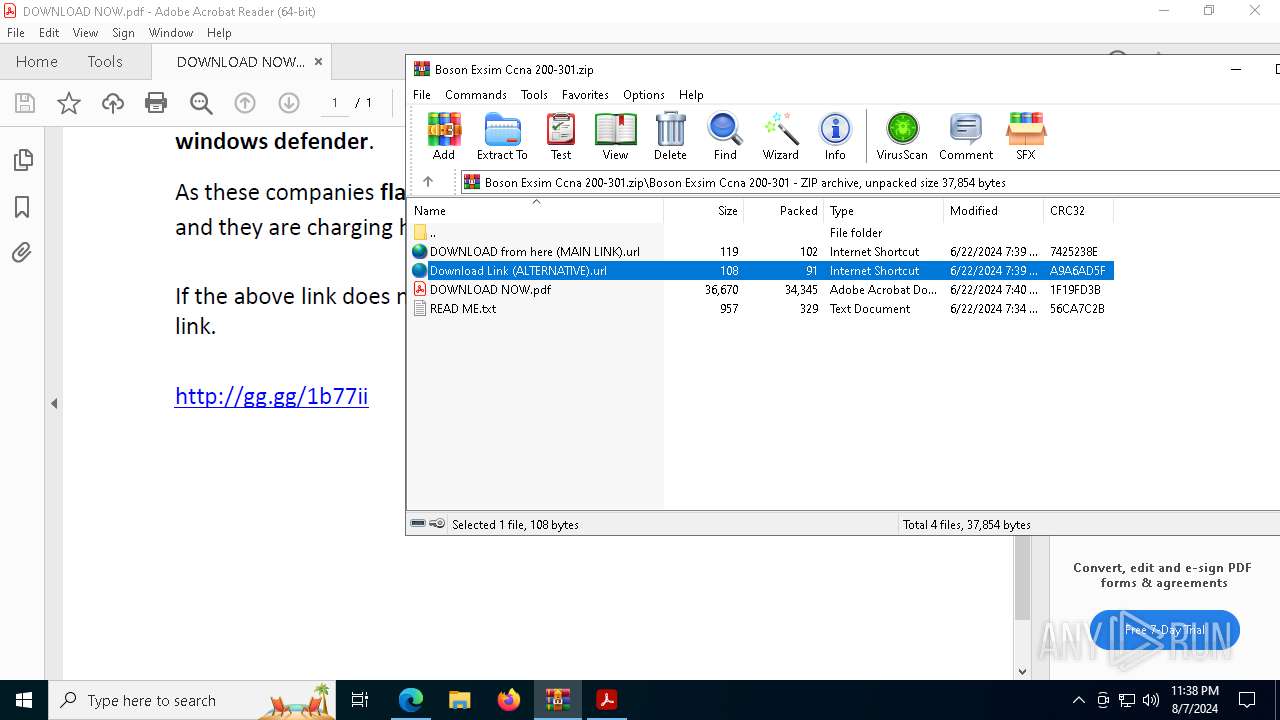This screenshot has width=1280, height=720.
Task: Open WinRAR File menu
Action: tap(422, 94)
